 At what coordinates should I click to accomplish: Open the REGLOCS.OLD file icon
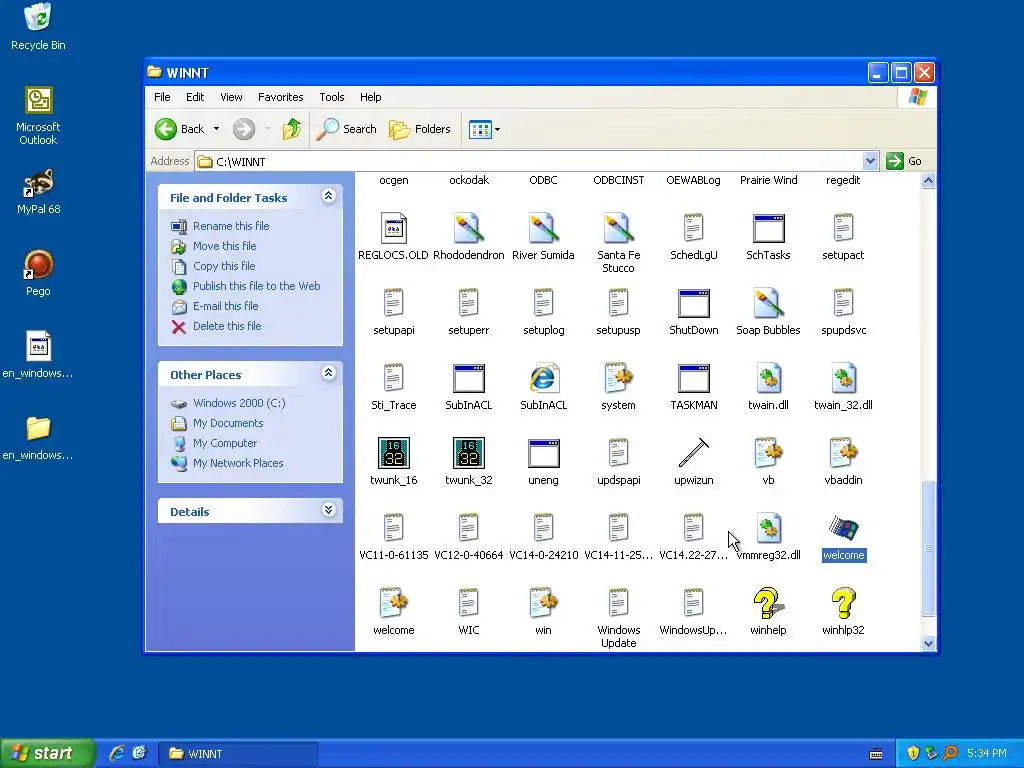[x=393, y=229]
